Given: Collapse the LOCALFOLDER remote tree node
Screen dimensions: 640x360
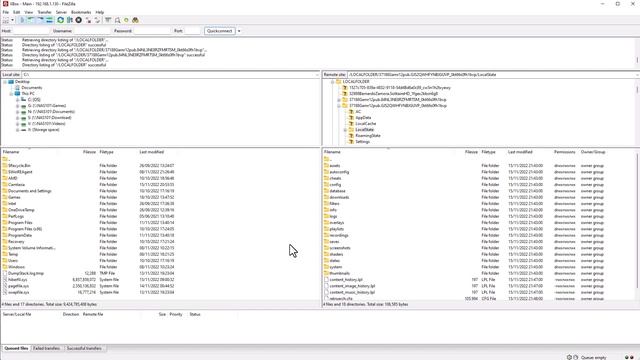Looking at the screenshot, I should [332, 82].
